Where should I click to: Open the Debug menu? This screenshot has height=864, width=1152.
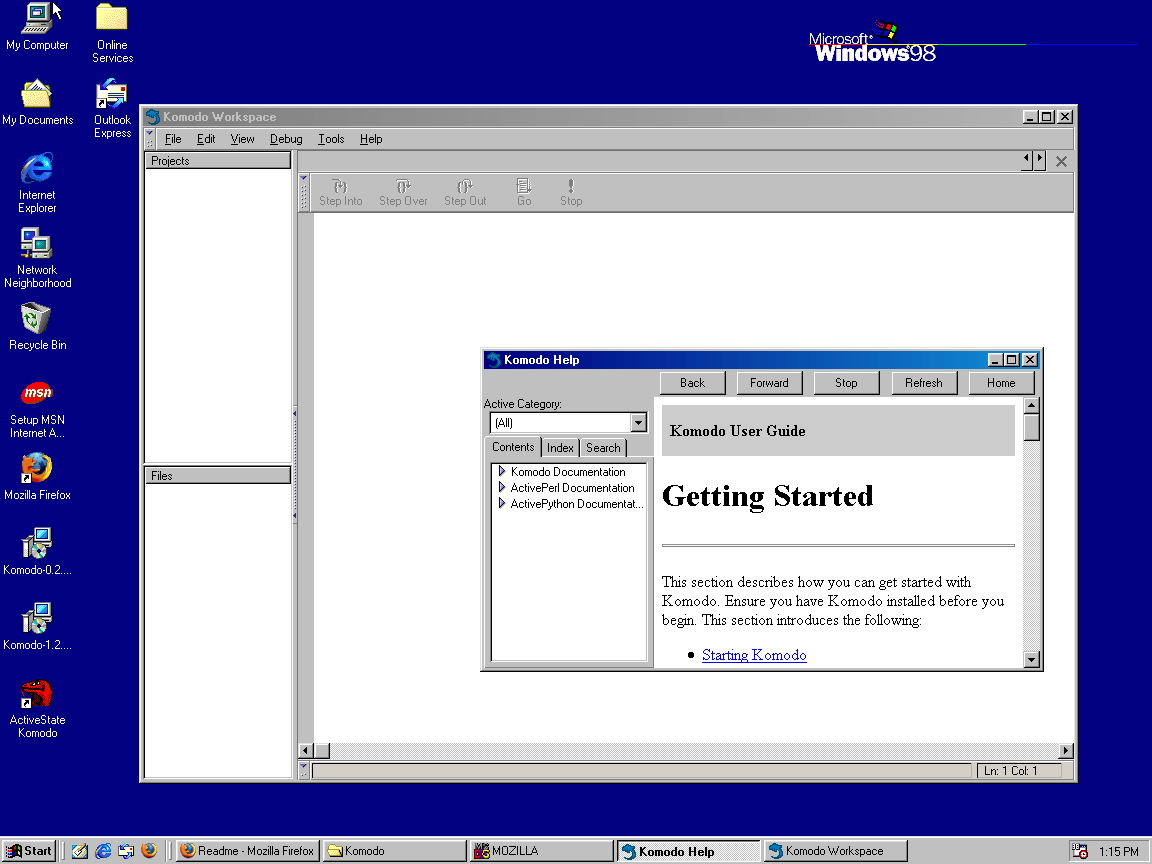pos(286,139)
